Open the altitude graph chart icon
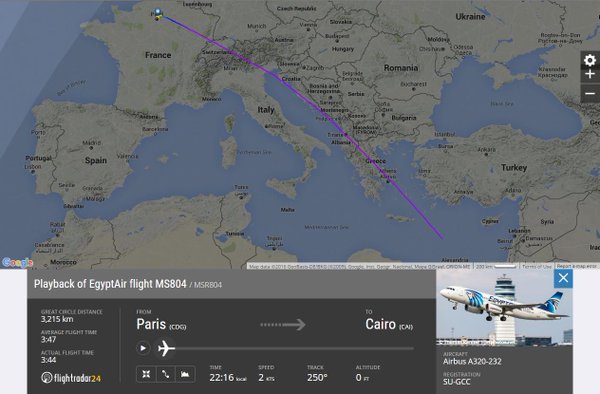Screen dimensions: 600x394 pos(185,374)
